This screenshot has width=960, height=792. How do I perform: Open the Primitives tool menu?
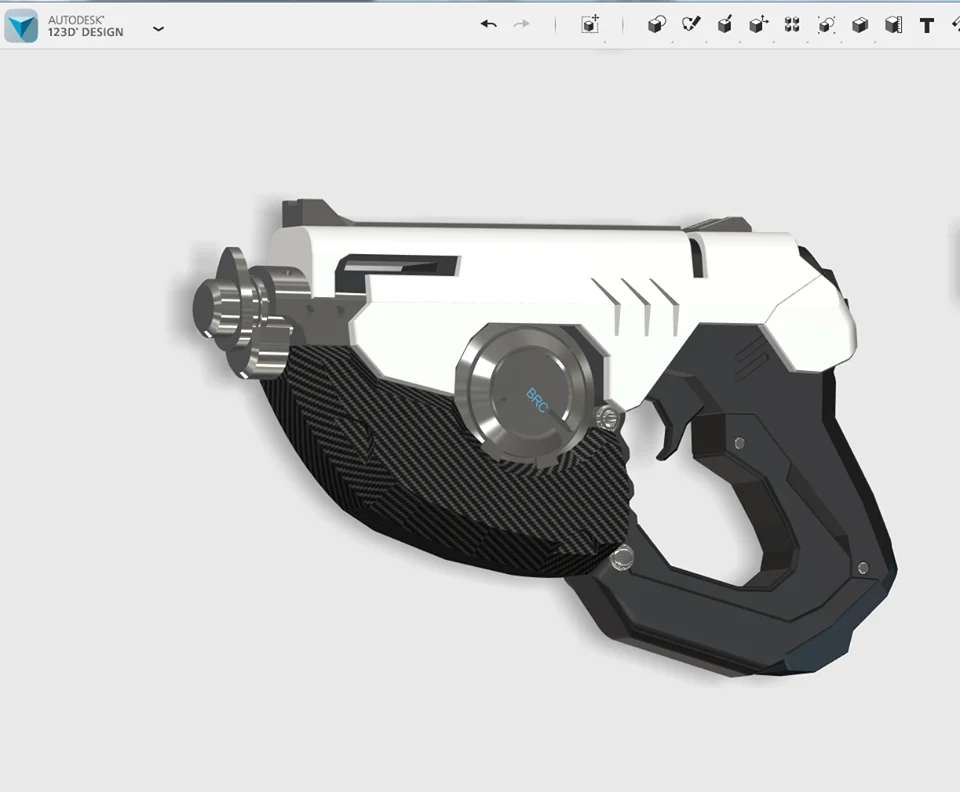click(x=657, y=24)
